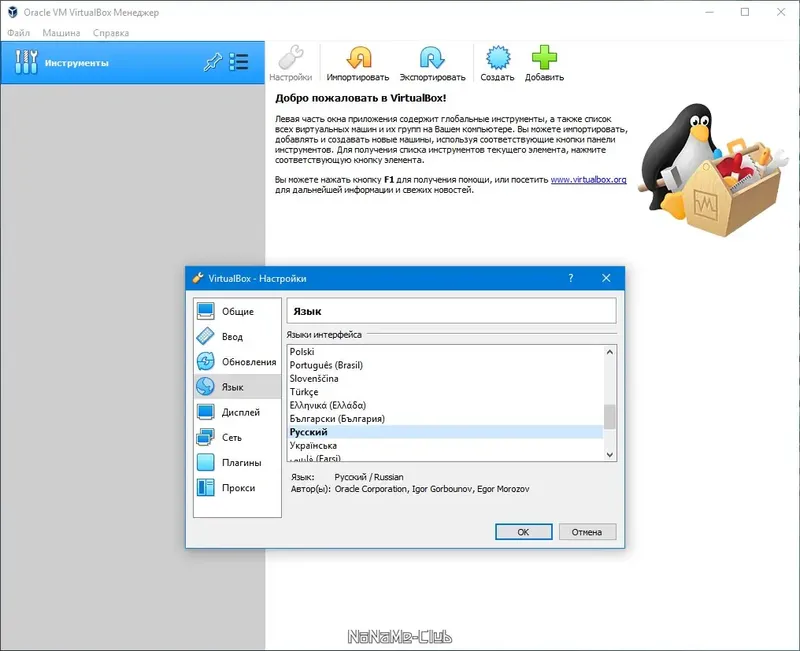
Task: Open the Справка menu
Action: coord(111,33)
